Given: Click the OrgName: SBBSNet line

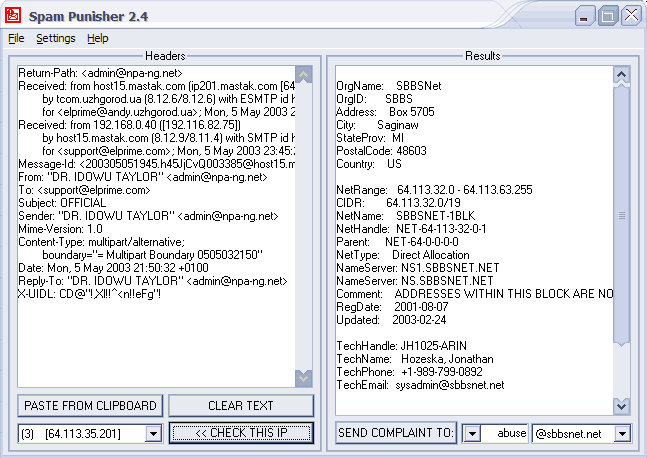Looking at the screenshot, I should click(389, 86).
